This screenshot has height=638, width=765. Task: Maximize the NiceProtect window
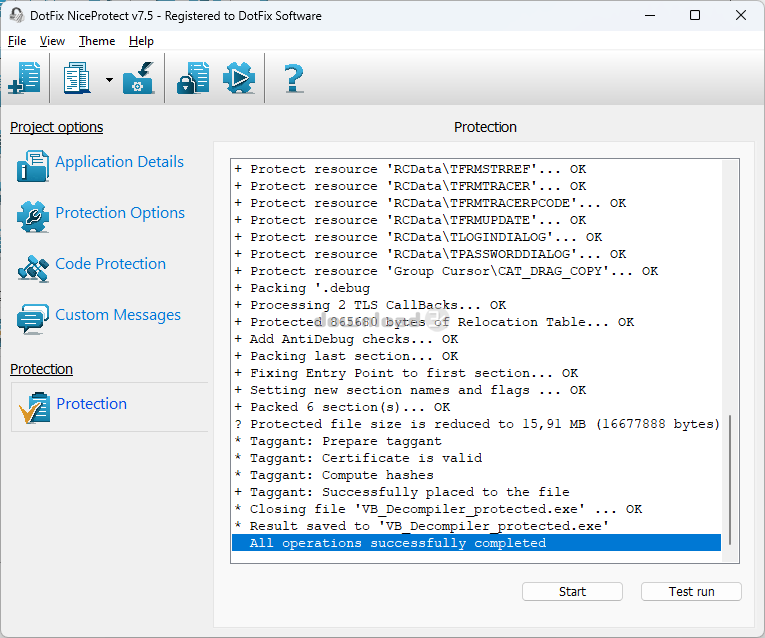click(695, 15)
